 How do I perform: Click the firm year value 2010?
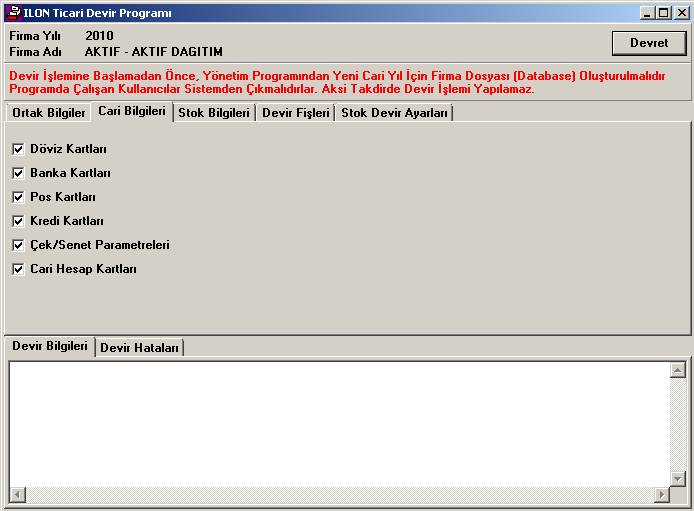[x=99, y=36]
